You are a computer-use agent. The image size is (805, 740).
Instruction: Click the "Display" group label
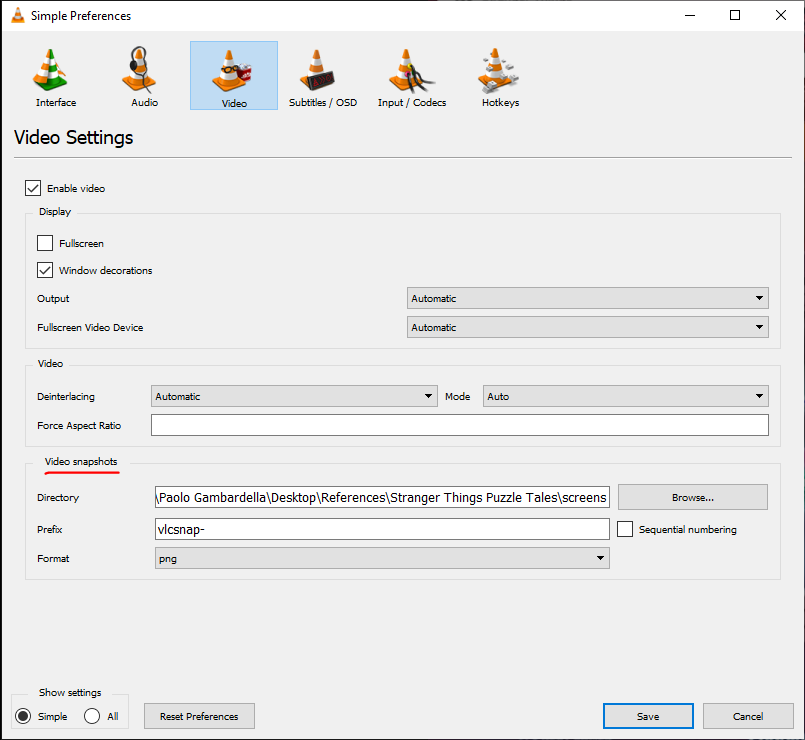55,212
